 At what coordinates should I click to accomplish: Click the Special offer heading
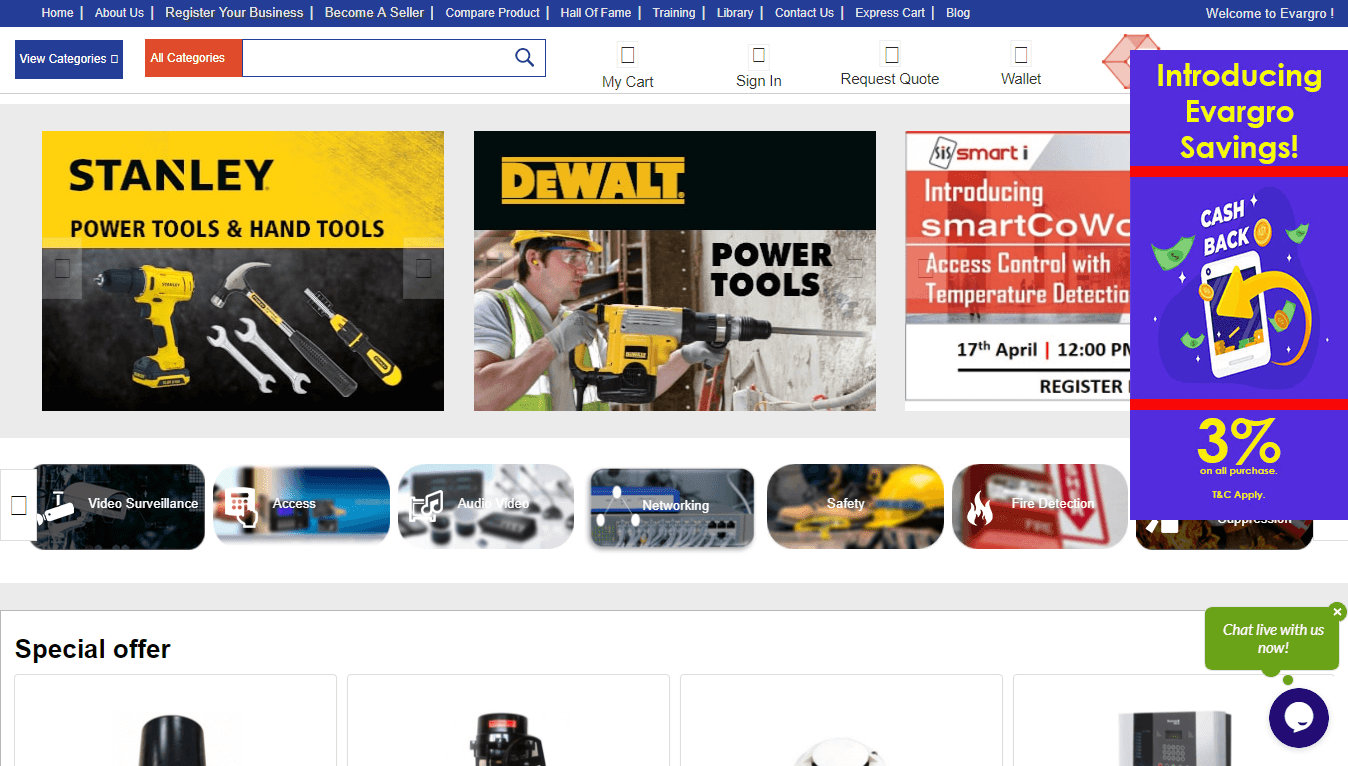click(93, 649)
